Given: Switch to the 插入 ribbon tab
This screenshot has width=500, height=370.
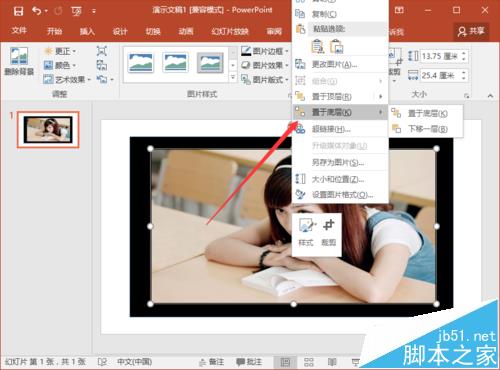Looking at the screenshot, I should [x=87, y=31].
